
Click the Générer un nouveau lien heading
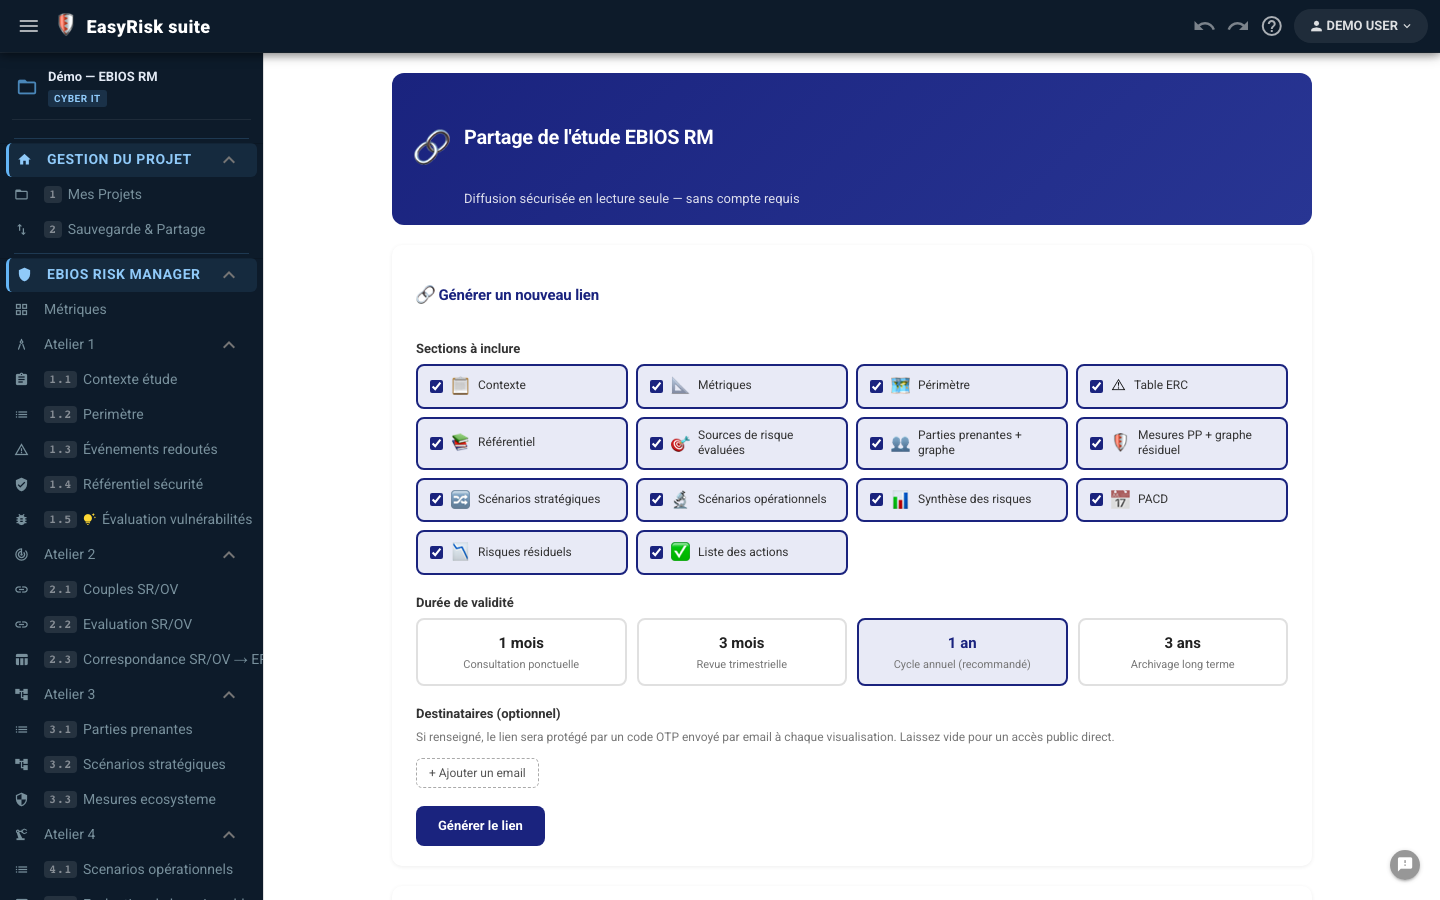(508, 295)
